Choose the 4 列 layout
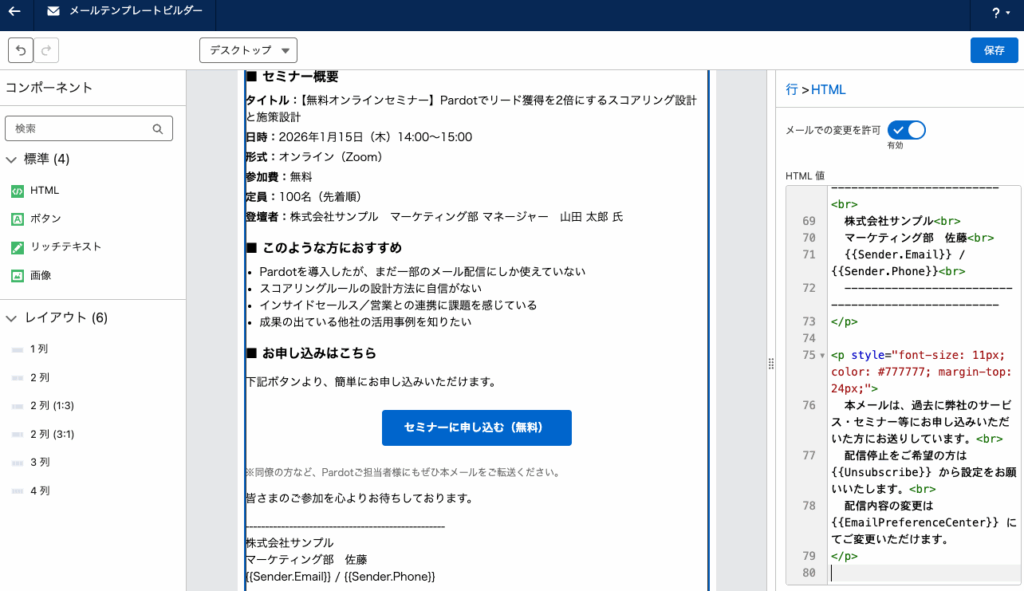1024x591 pixels. pos(40,491)
